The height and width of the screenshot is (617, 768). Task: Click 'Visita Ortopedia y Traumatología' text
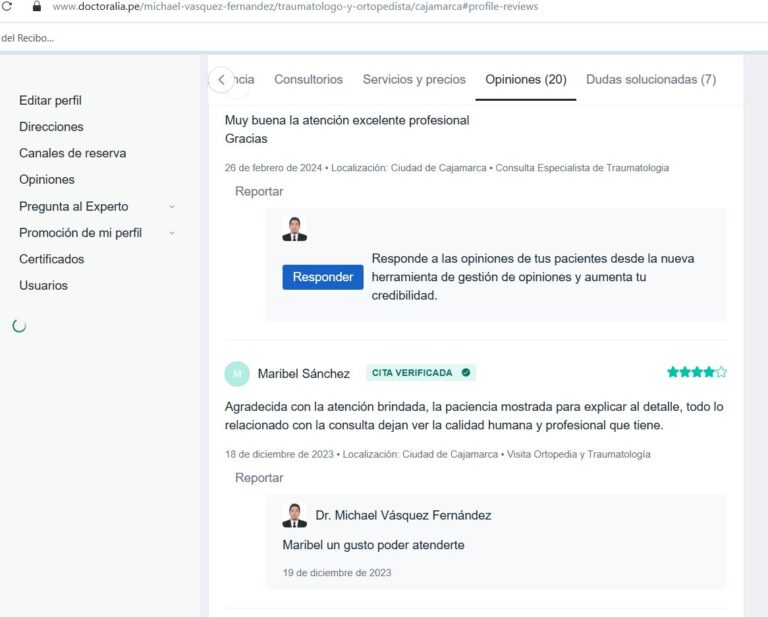click(578, 454)
